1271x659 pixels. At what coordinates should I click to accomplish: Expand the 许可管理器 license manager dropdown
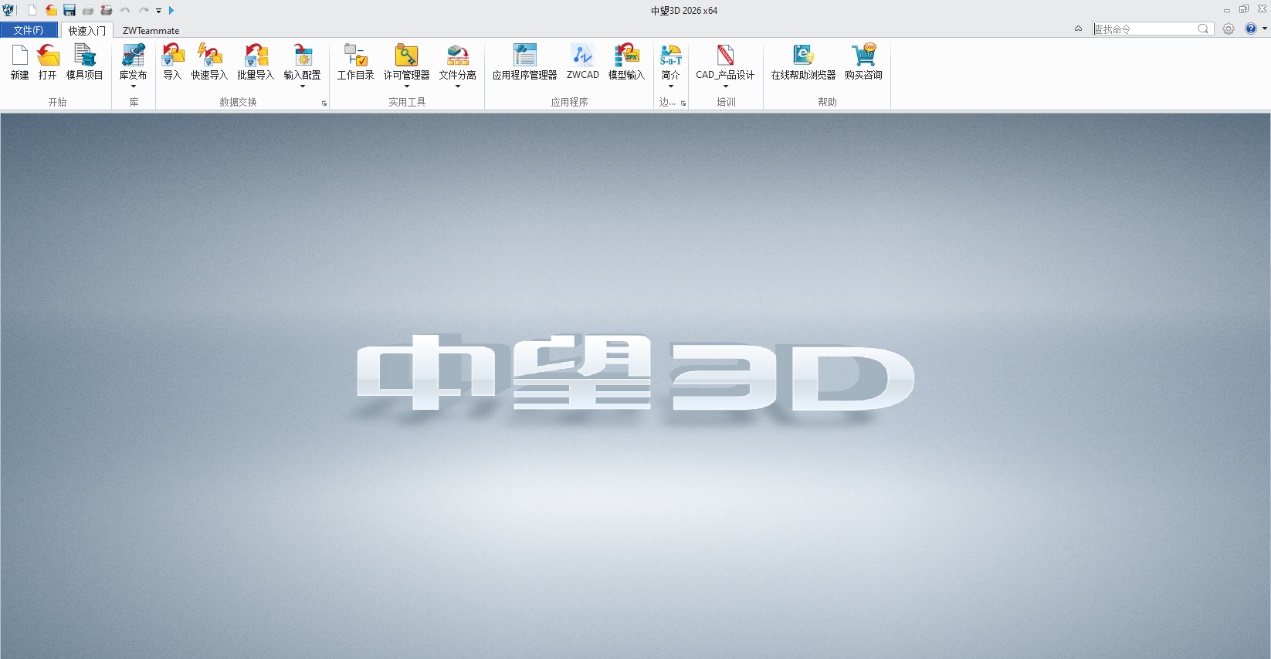point(406,87)
